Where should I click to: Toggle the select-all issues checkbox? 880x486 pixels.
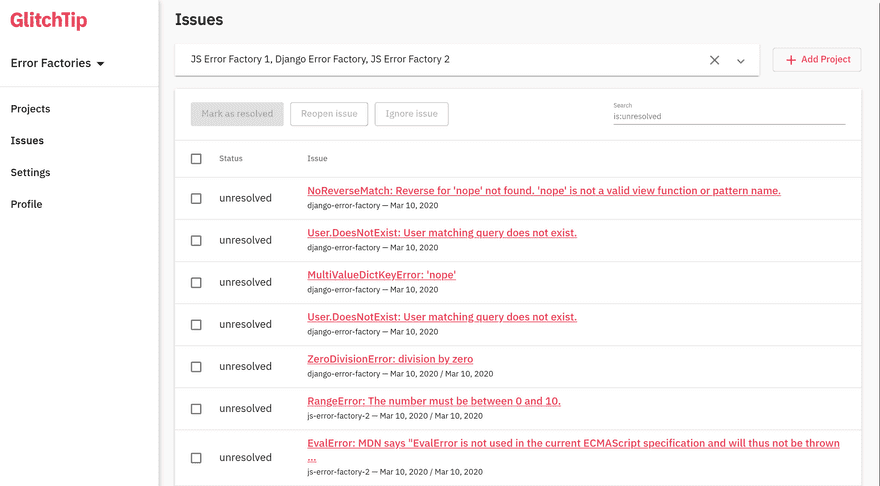click(196, 159)
